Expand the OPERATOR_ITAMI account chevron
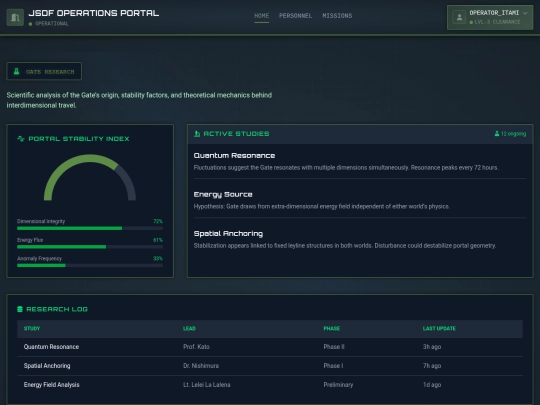 (525, 13)
